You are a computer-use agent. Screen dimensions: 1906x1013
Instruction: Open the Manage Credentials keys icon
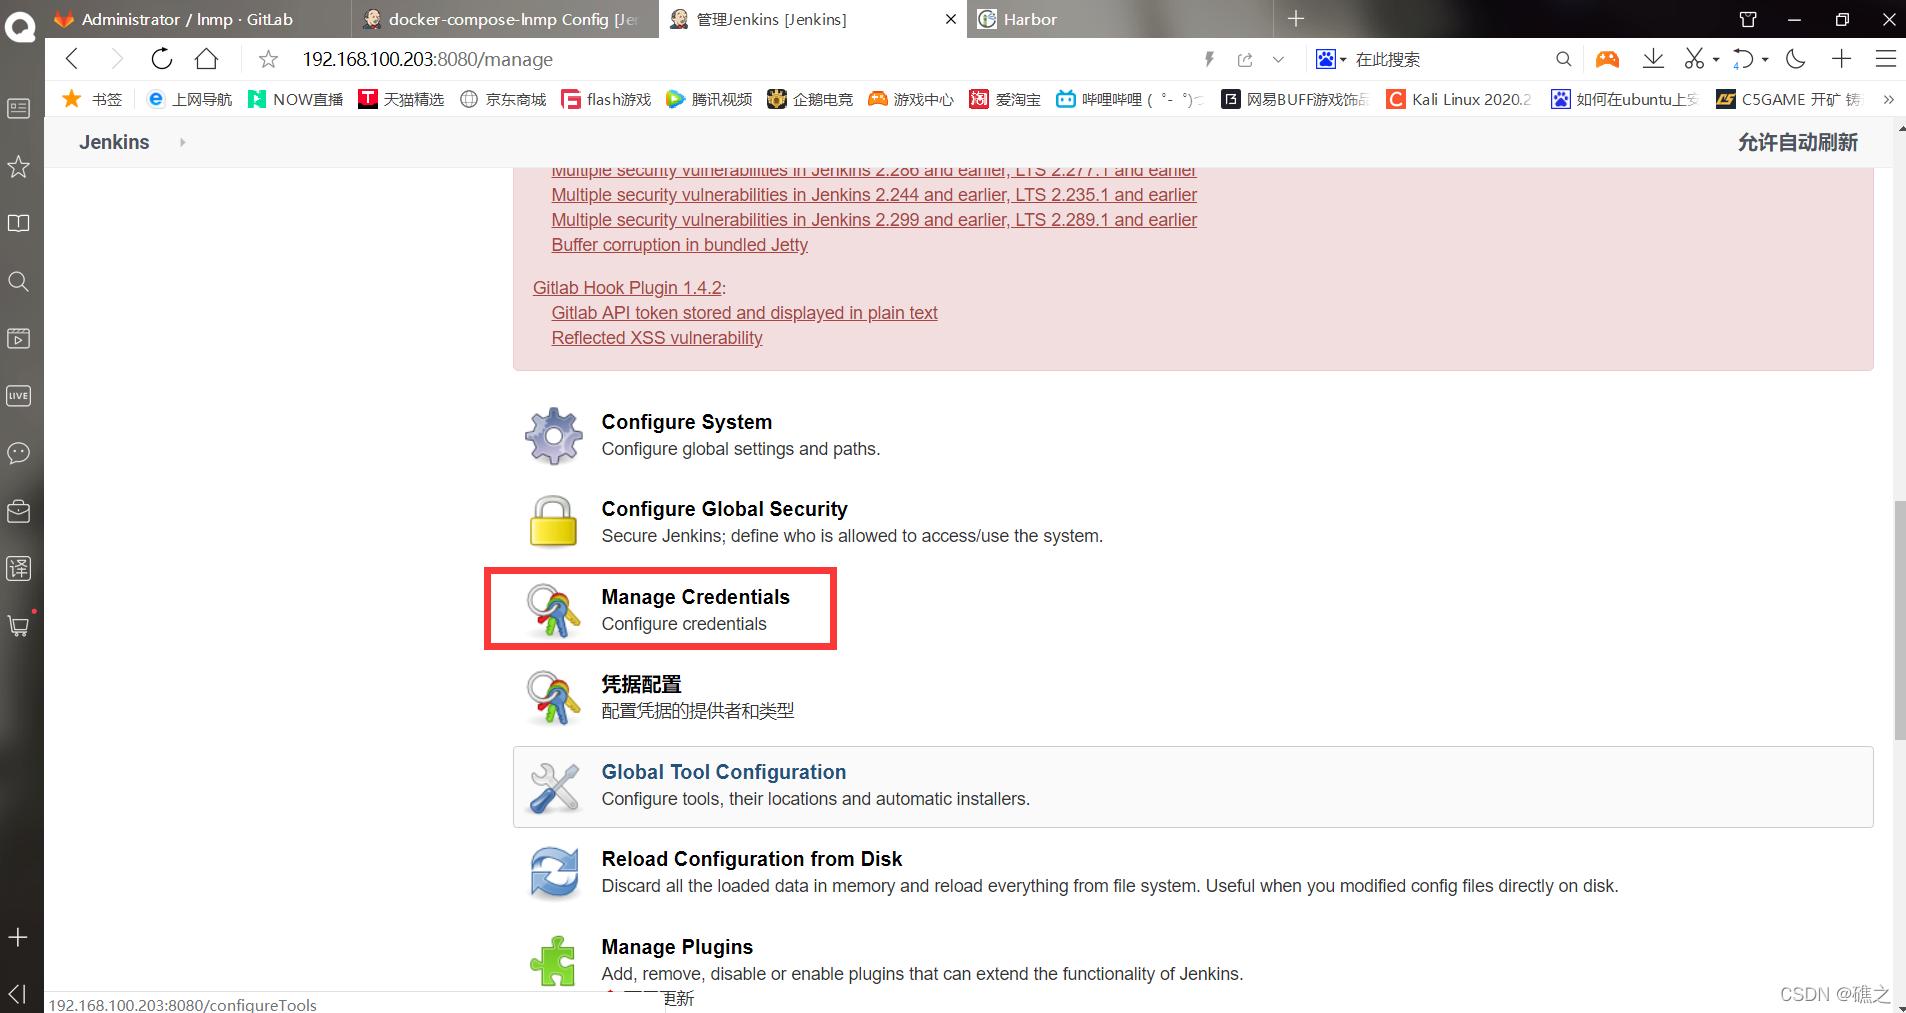[x=553, y=610]
